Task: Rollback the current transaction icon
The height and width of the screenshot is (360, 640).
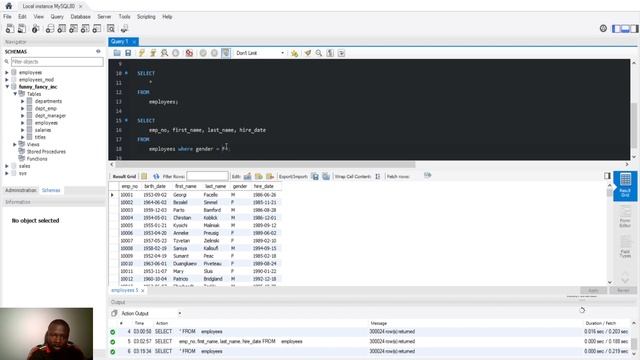Action: [214, 53]
